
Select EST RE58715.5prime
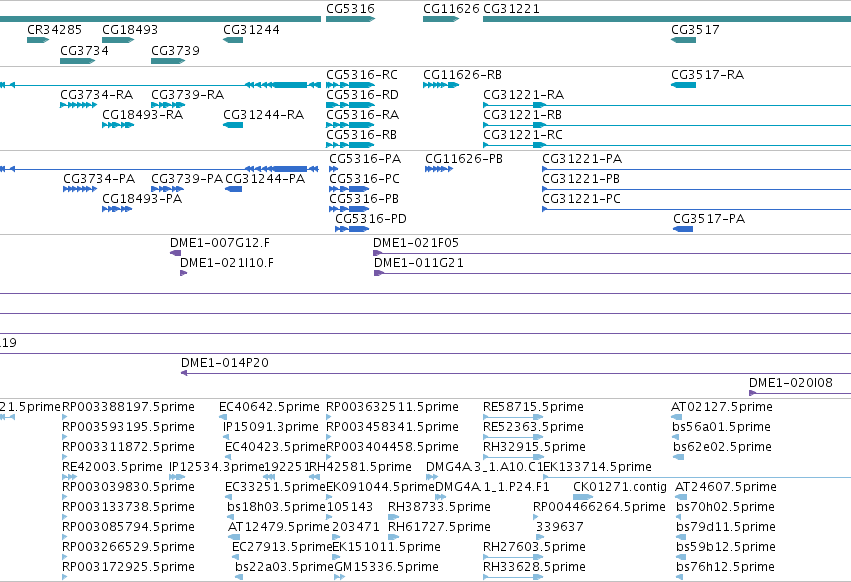pos(534,407)
